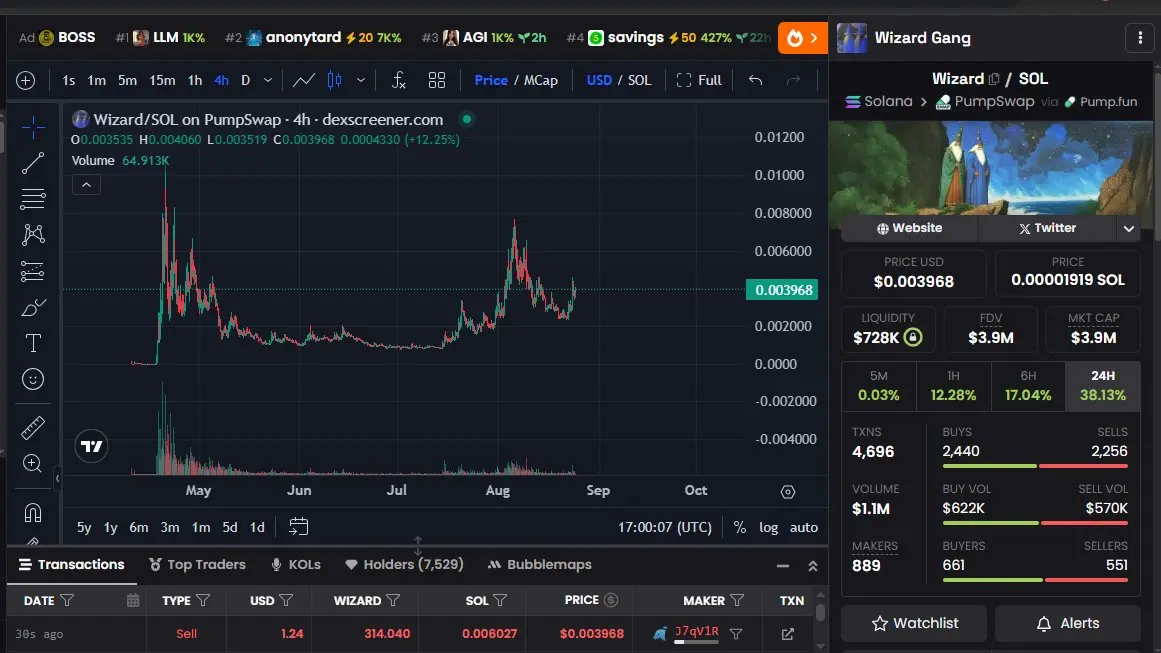Viewport: 1161px width, 653px height.
Task: Set chart range to 1y
Action: [110, 527]
